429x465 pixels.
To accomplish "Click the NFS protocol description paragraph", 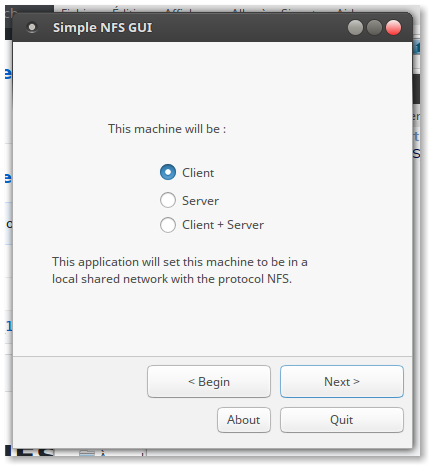I will point(180,270).
